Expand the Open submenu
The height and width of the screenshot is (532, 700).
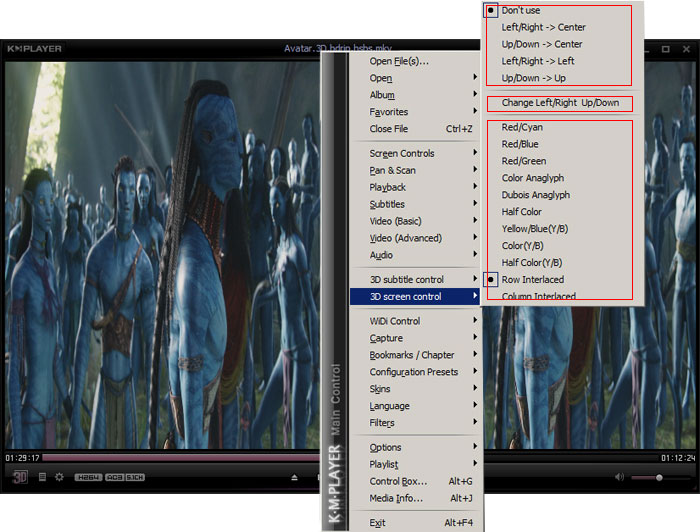click(x=415, y=78)
